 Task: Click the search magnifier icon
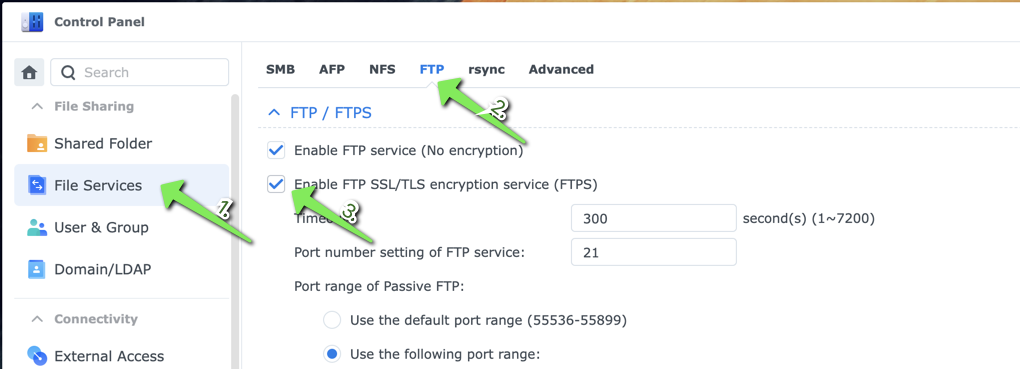point(68,72)
